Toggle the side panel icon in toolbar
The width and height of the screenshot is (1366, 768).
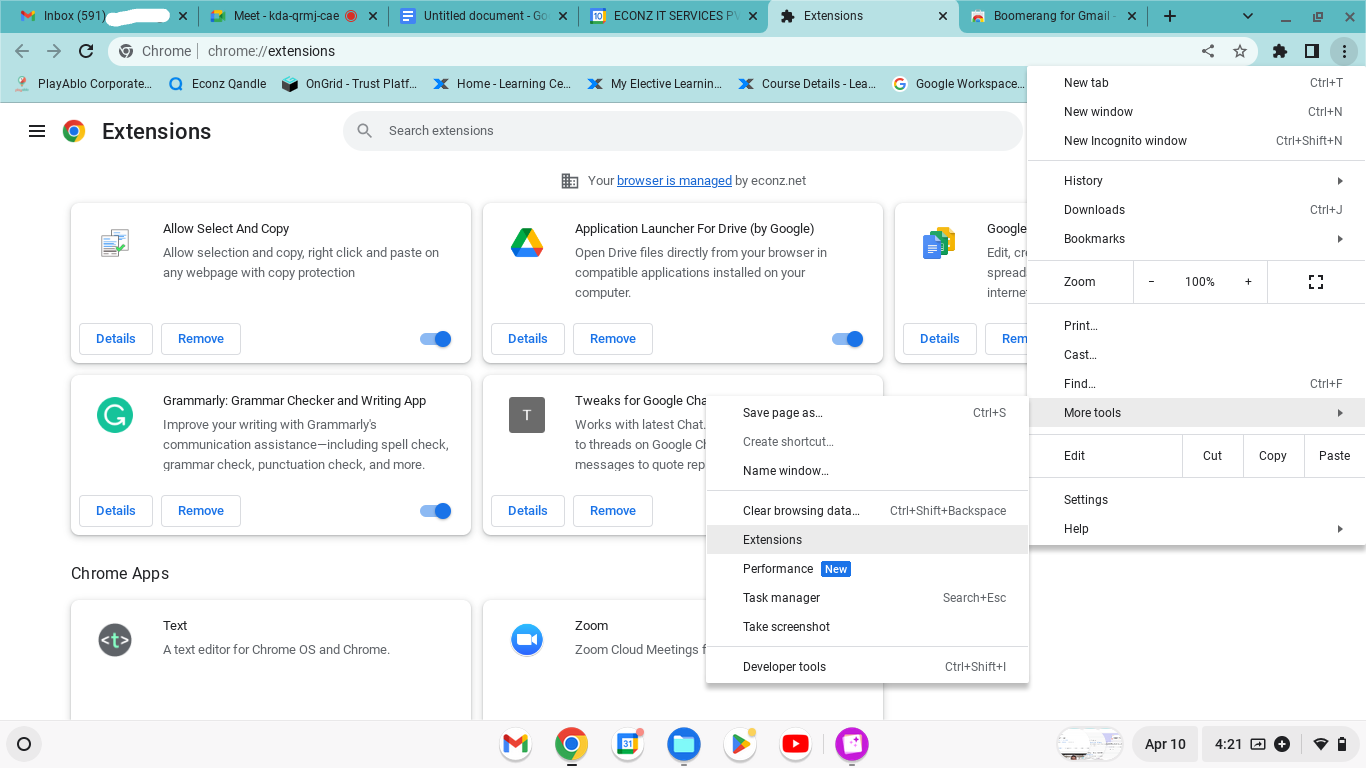[1312, 51]
